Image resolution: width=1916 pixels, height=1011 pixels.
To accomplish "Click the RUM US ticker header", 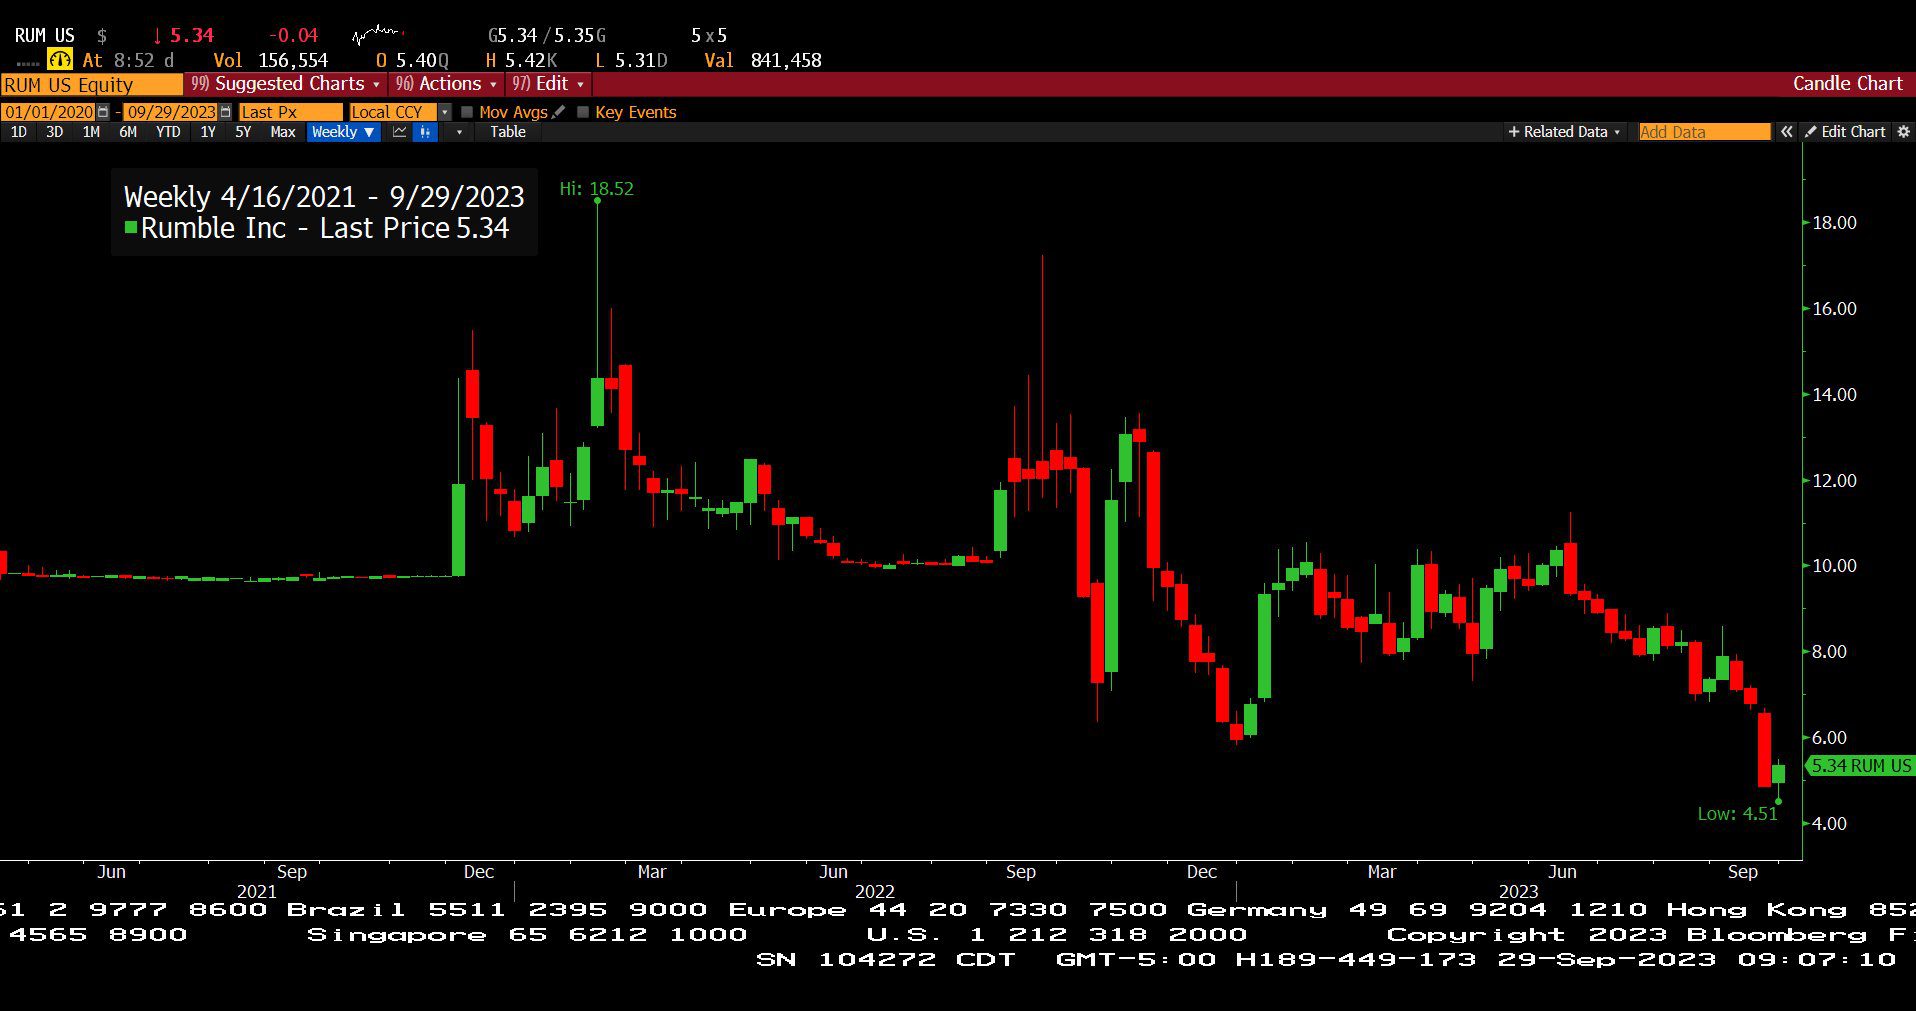I will tap(44, 36).
